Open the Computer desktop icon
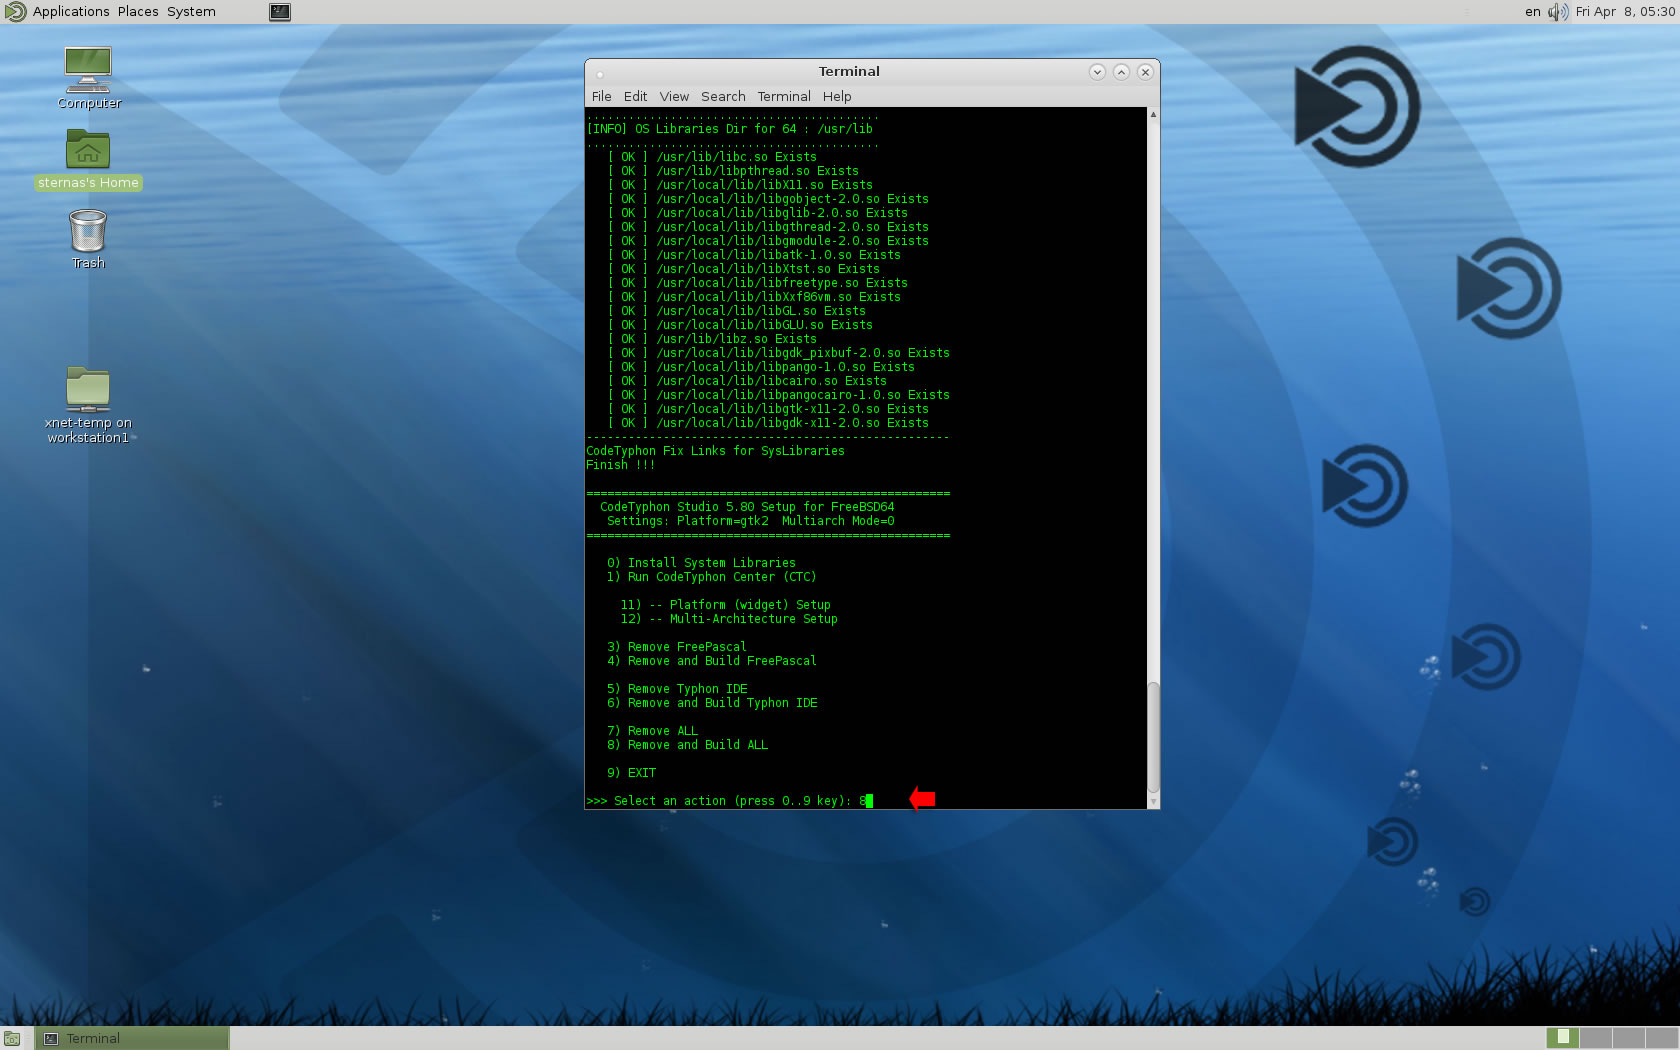 (88, 77)
